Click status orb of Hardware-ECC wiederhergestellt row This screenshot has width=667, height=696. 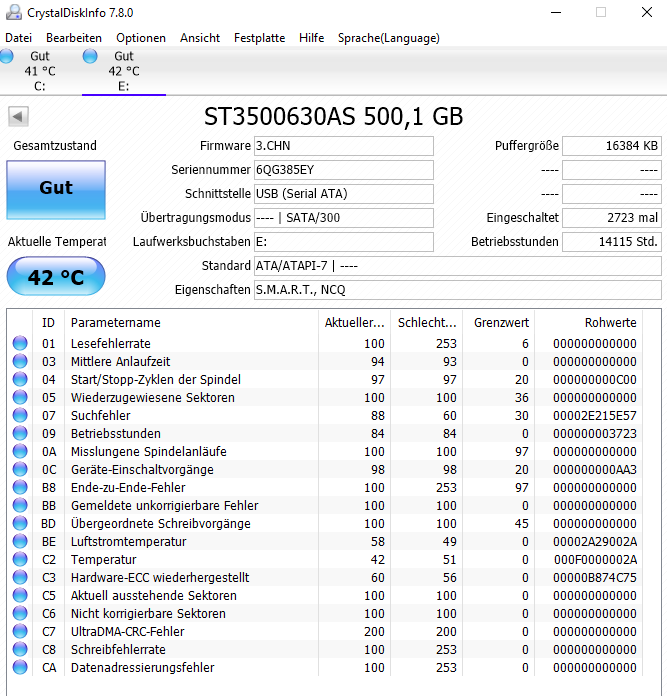click(x=20, y=577)
